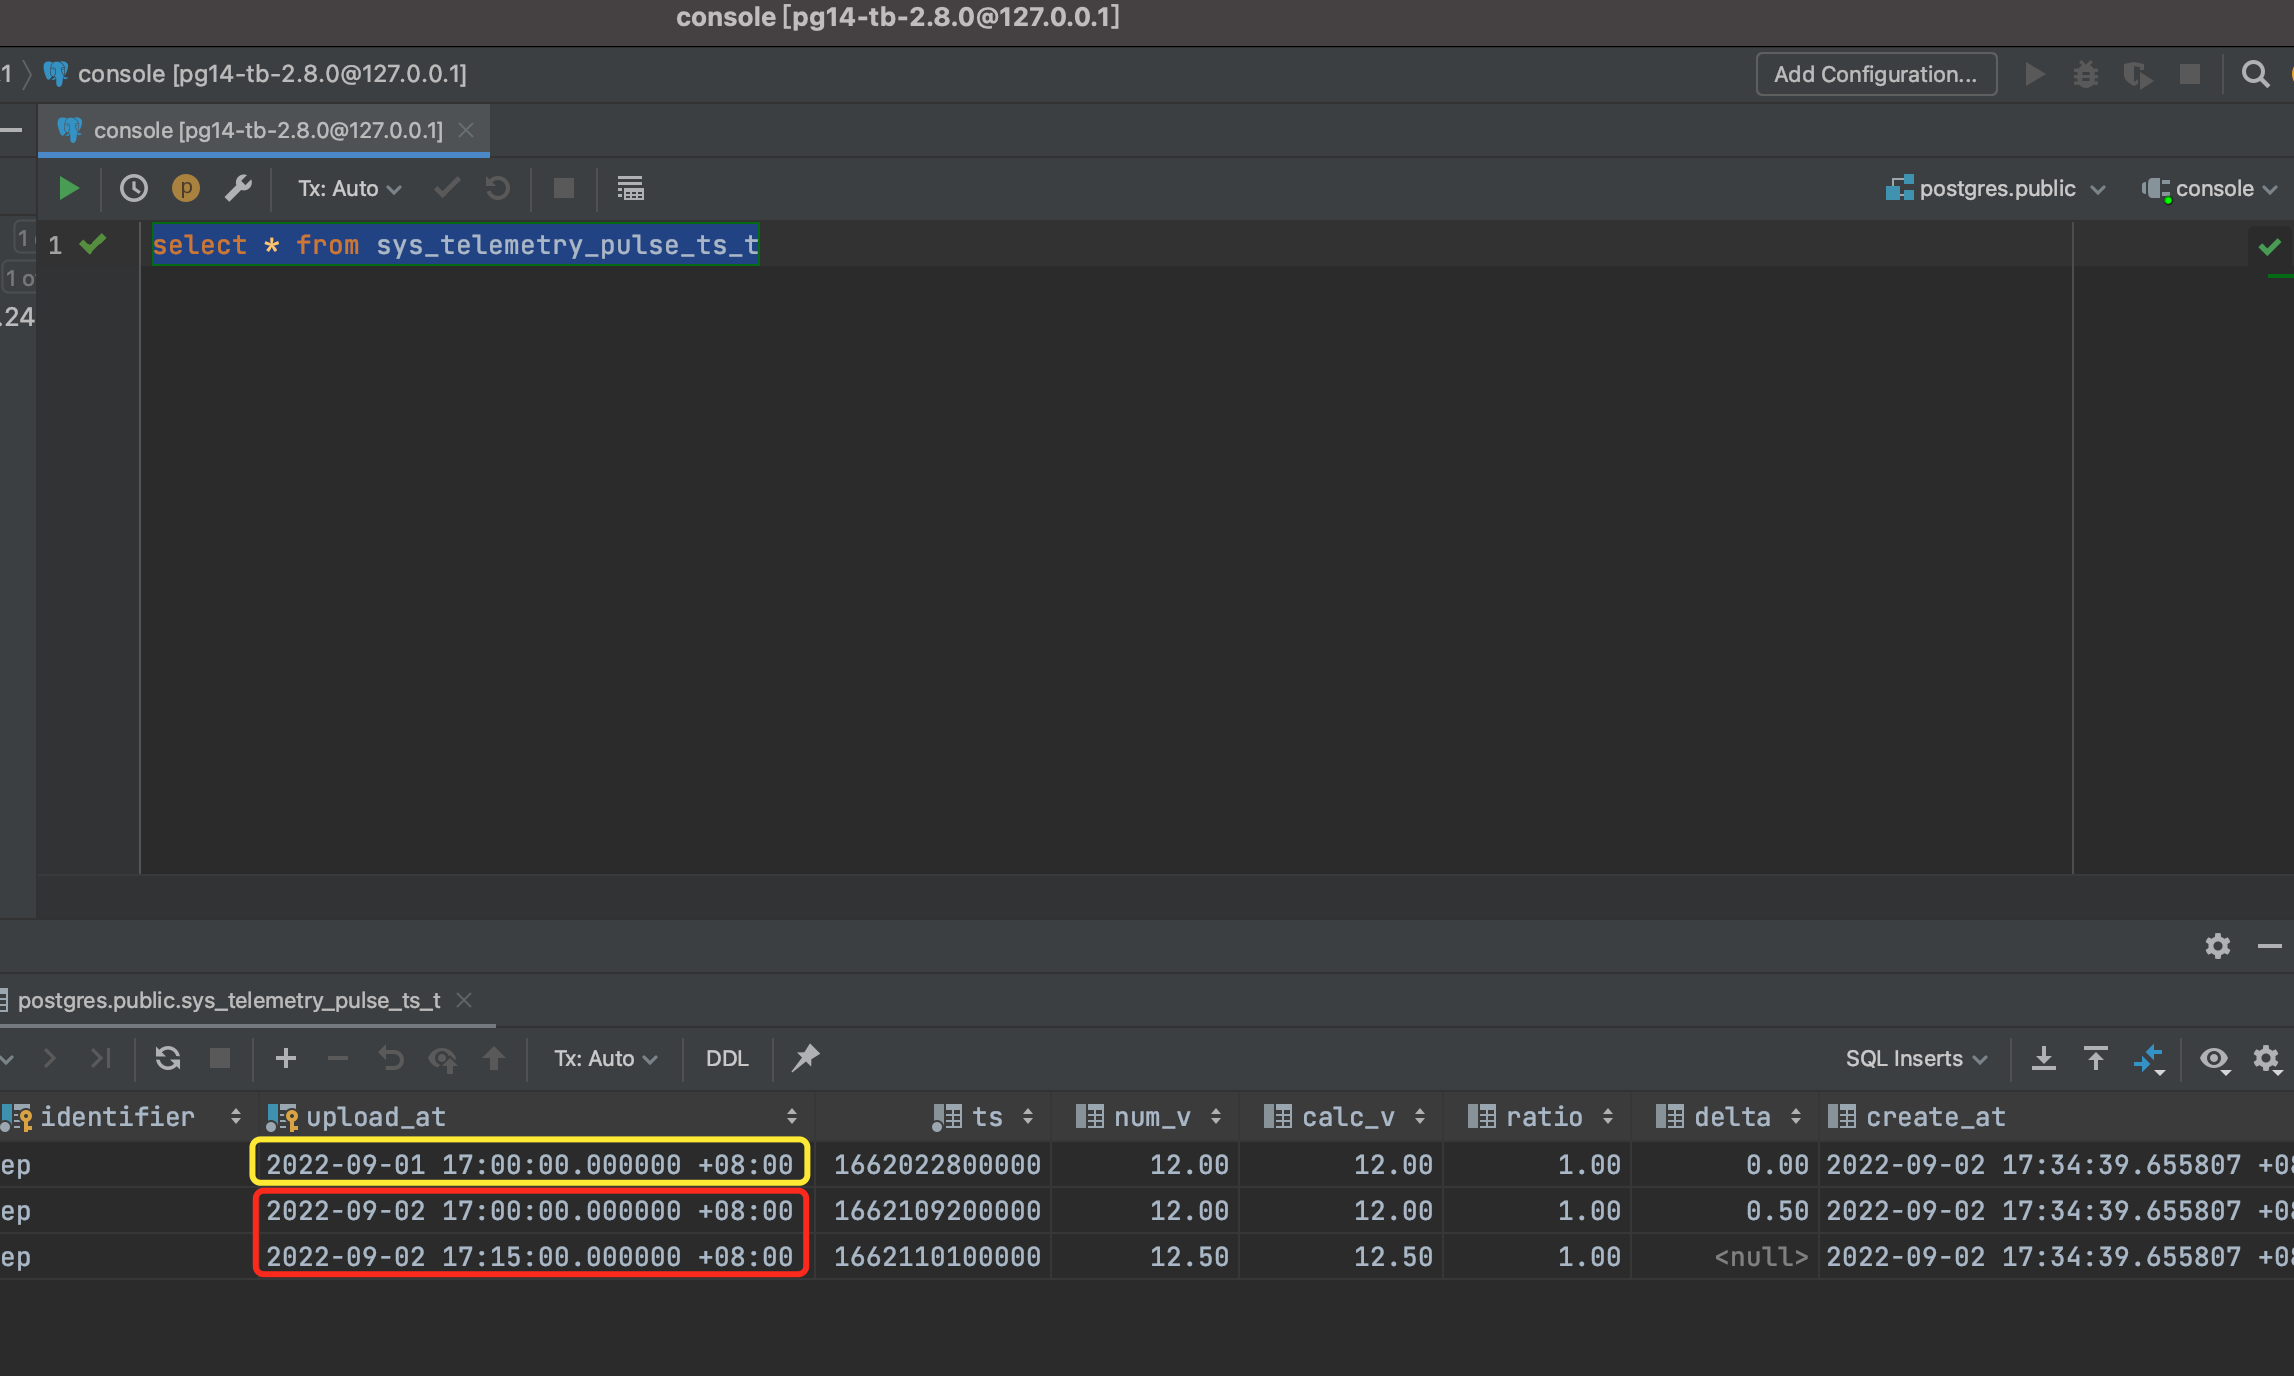
Task: Open the postgres.public schema switcher
Action: [1994, 188]
